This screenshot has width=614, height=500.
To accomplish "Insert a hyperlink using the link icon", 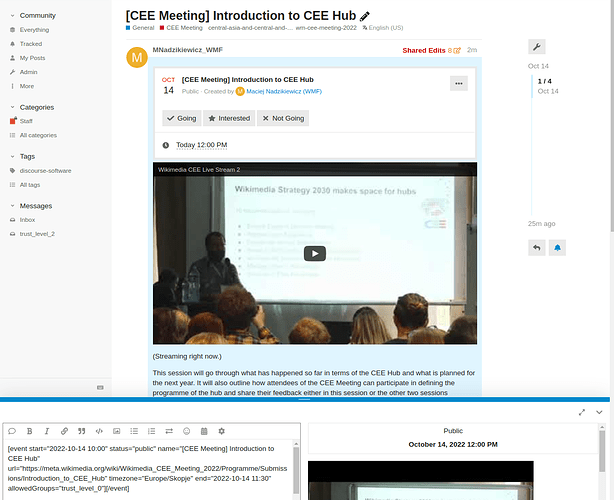I will point(64,431).
